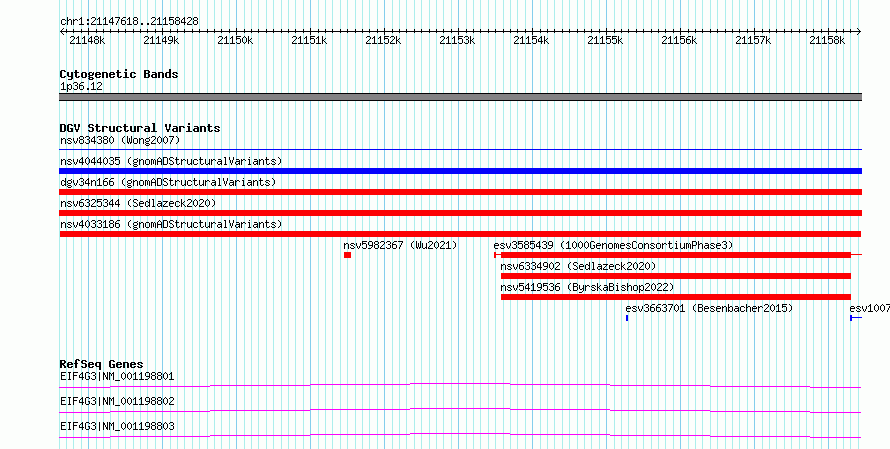The height and width of the screenshot is (449, 890).
Task: Open the nsv4033186 (gnomADStructuralVariants) label
Action: tap(171, 224)
